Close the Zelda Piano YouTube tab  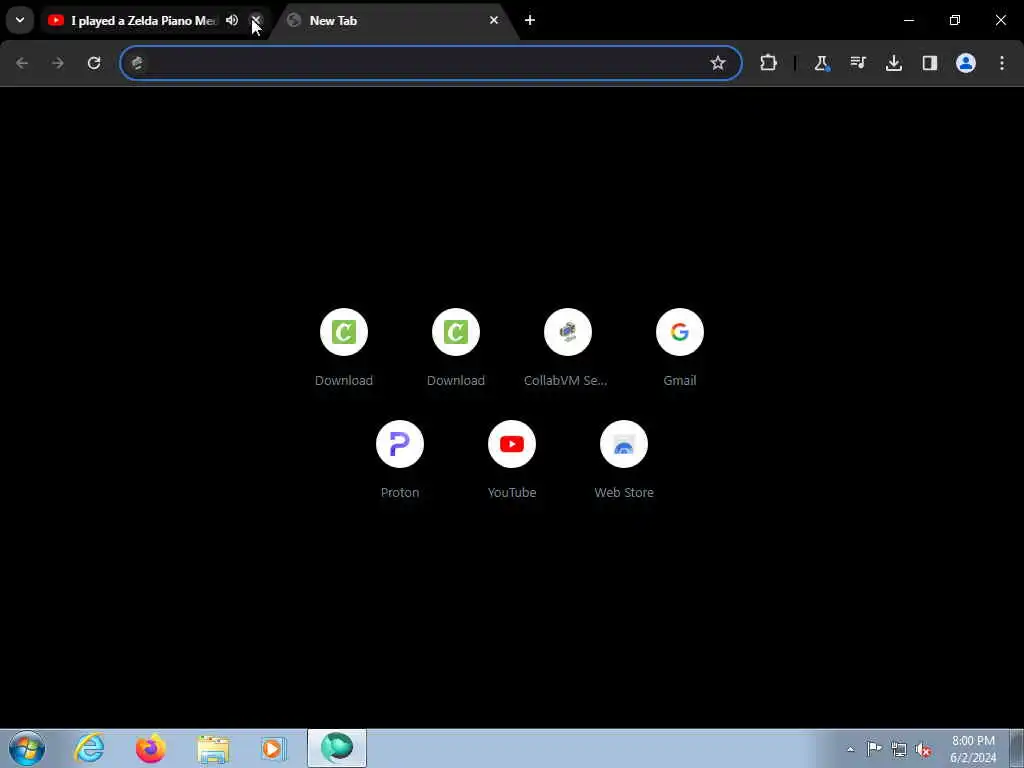point(257,20)
